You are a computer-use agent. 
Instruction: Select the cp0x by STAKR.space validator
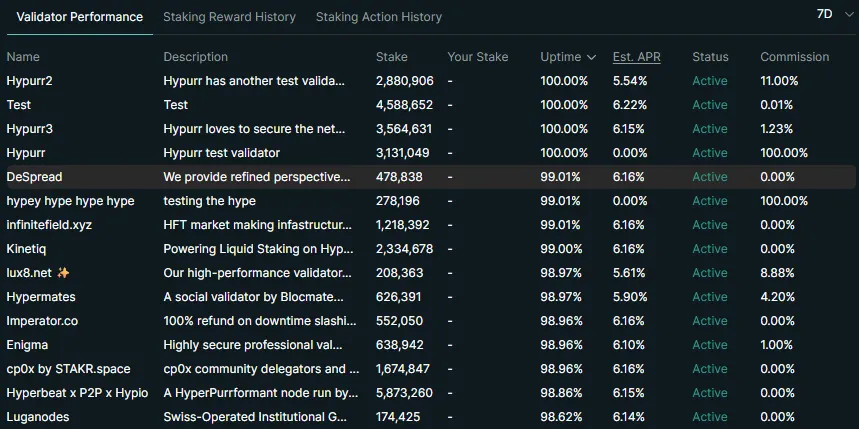(68, 369)
